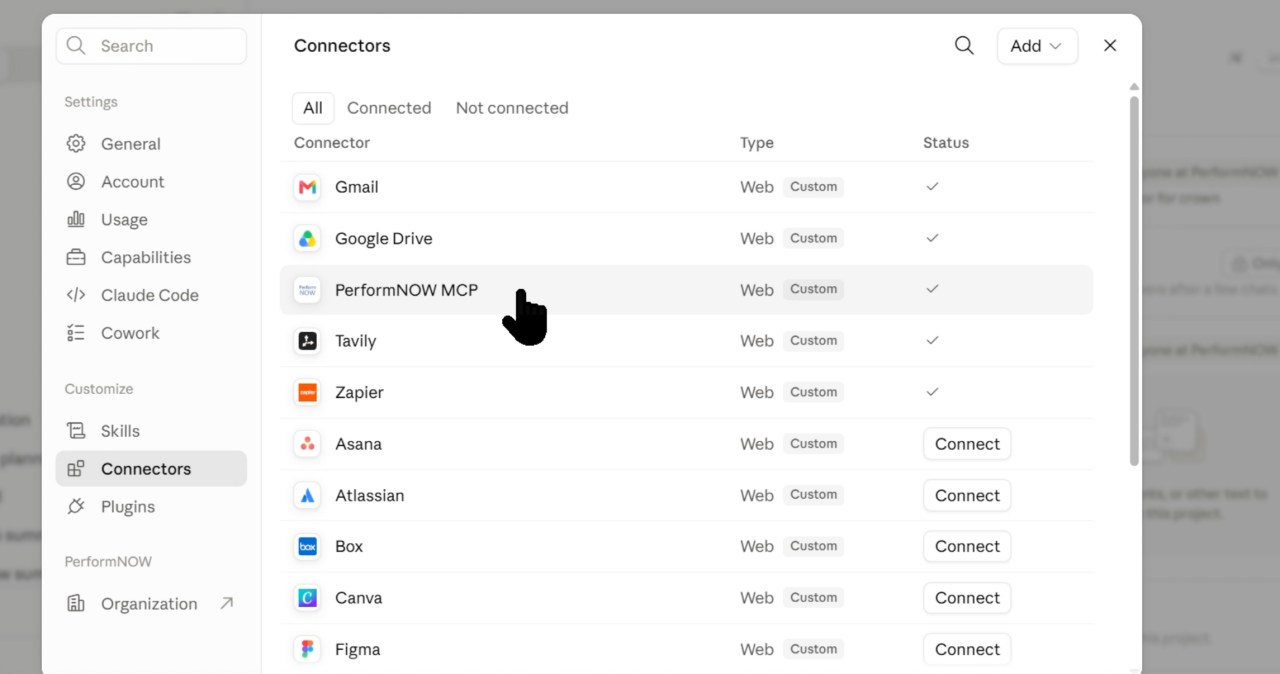Viewport: 1280px width, 674px height.
Task: Select the Gmail connector name
Action: pyautogui.click(x=357, y=187)
